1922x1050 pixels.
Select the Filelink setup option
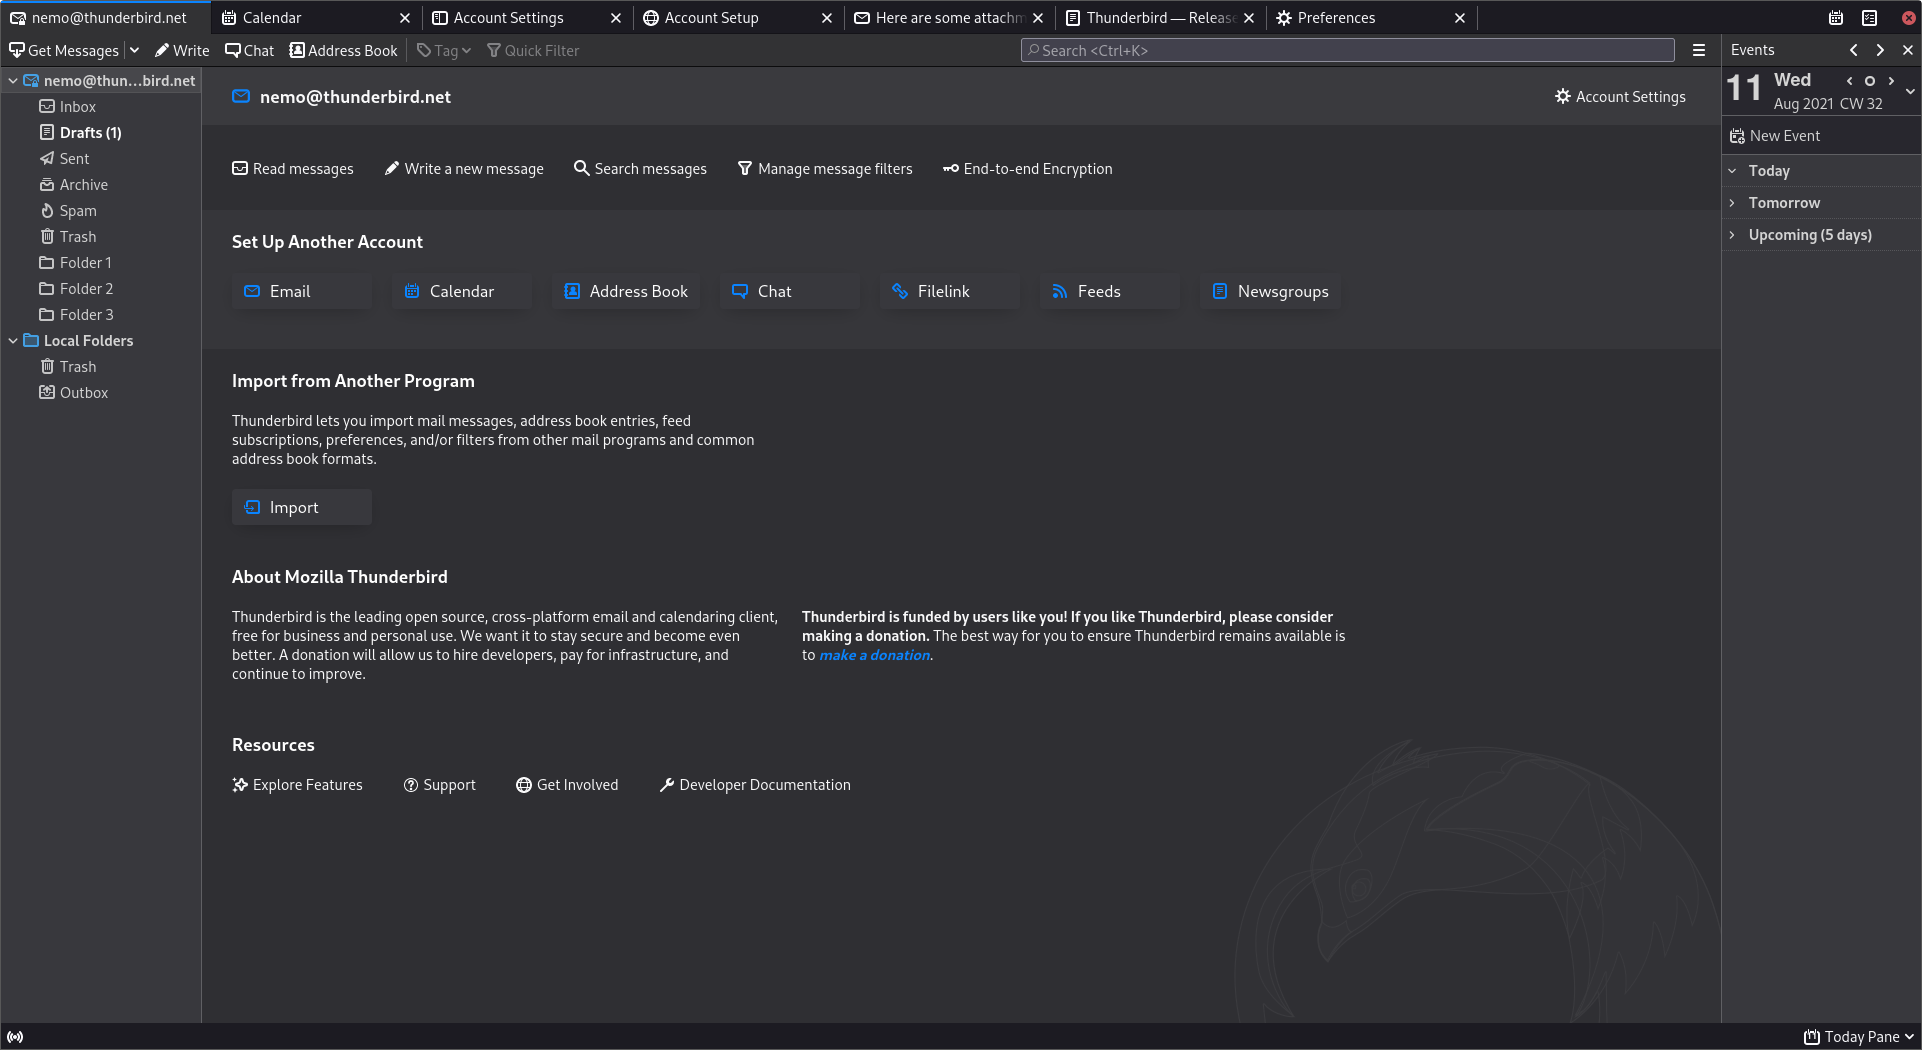(x=947, y=291)
